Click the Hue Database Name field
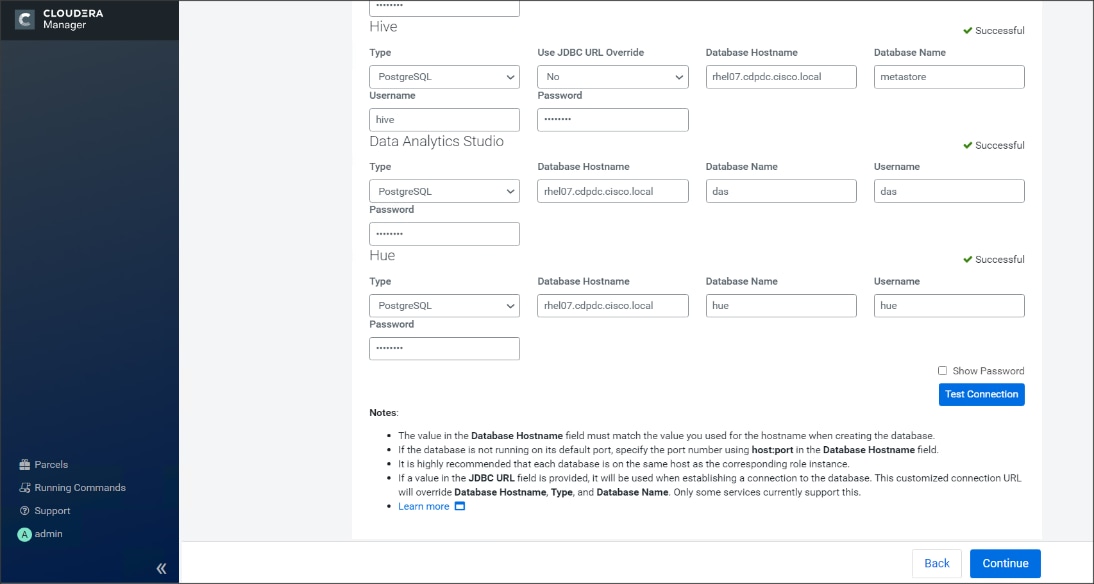Screen dimensions: 1094x584 [x=781, y=306]
